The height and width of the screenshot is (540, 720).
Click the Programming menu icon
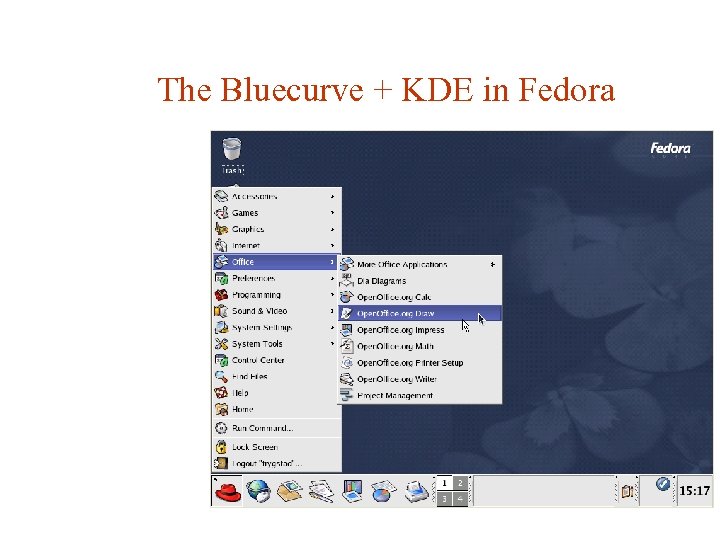pos(221,294)
